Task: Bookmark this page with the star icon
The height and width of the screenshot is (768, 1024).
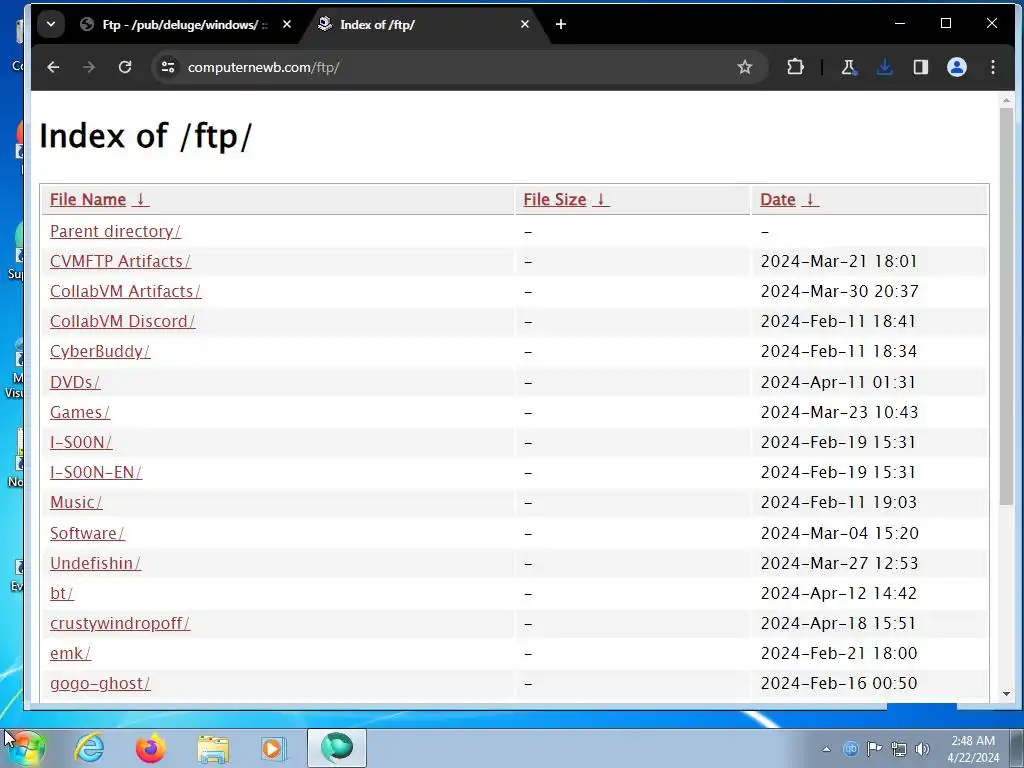Action: [744, 67]
